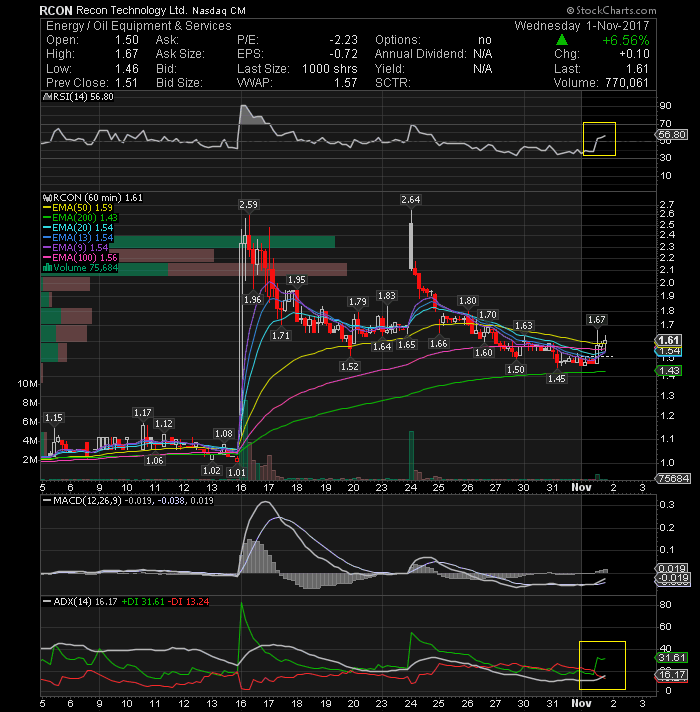Select the +DI 31.61 legend value

click(143, 602)
